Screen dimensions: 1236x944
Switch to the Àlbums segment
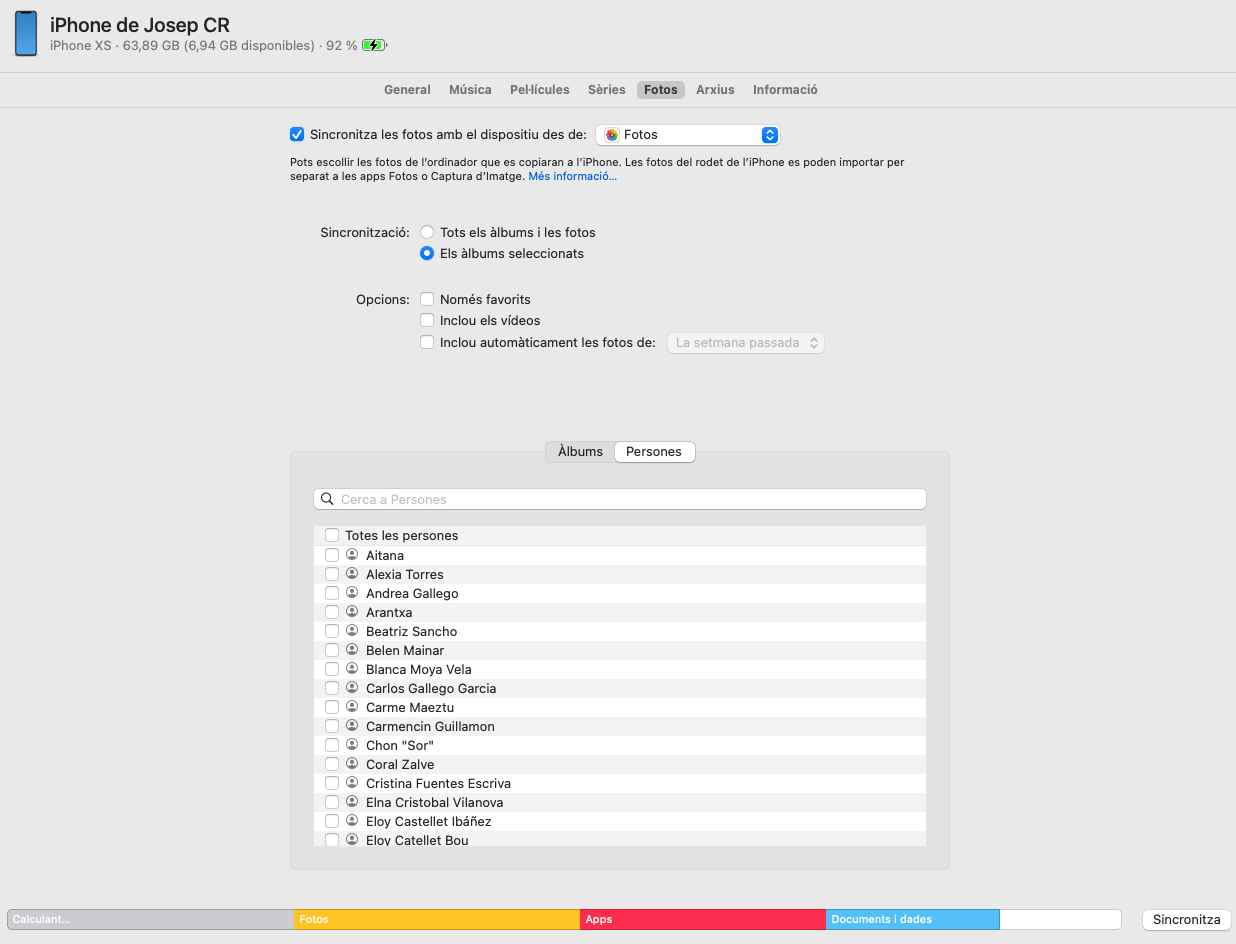(580, 452)
